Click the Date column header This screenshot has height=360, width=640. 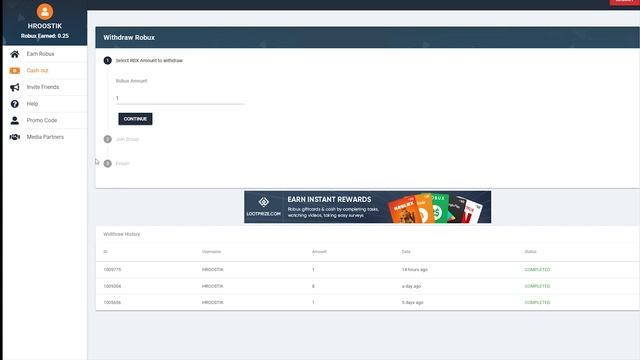pos(406,252)
